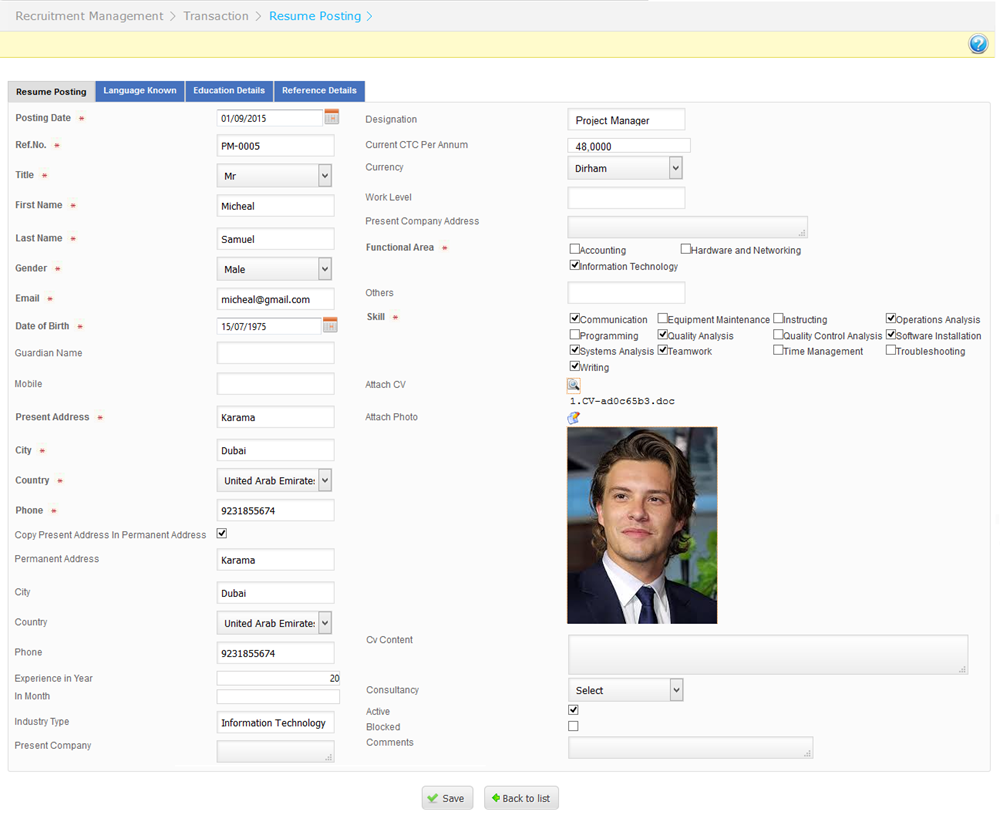Check the Accounting functional area
This screenshot has width=1000, height=822.
[575, 249]
